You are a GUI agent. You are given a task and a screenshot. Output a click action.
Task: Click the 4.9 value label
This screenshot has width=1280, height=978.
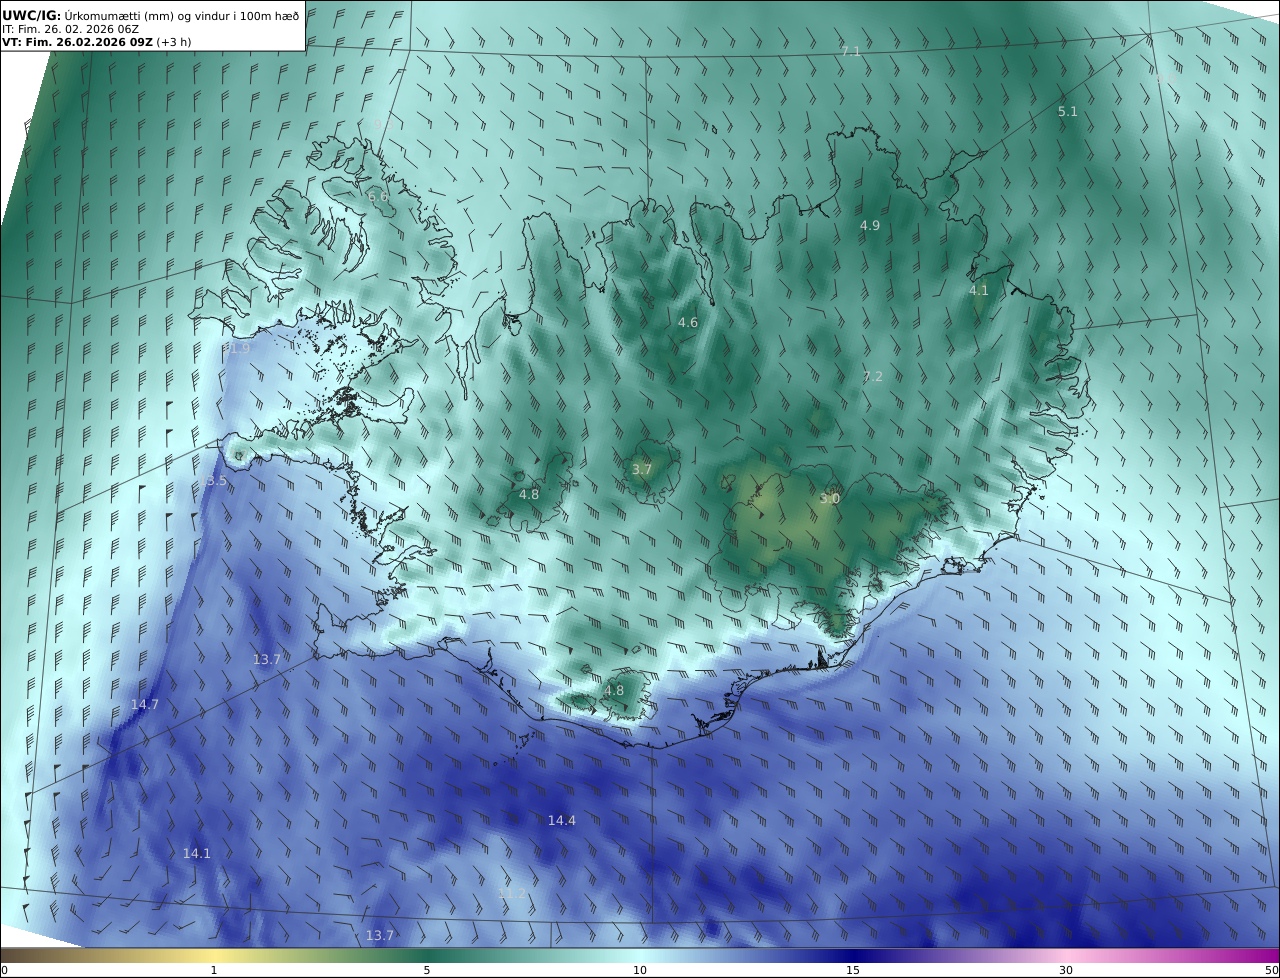tap(870, 226)
